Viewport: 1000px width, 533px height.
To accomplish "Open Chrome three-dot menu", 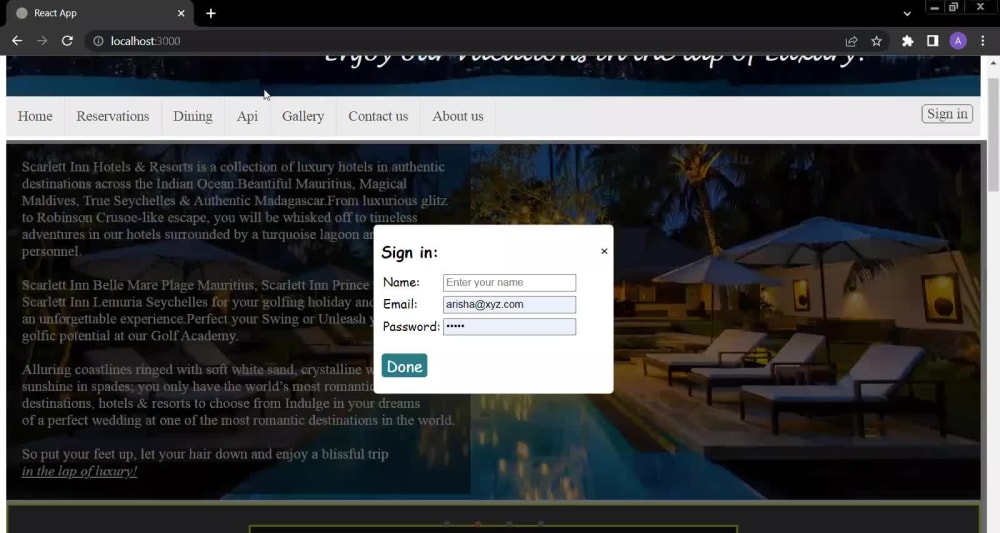I will coord(982,41).
